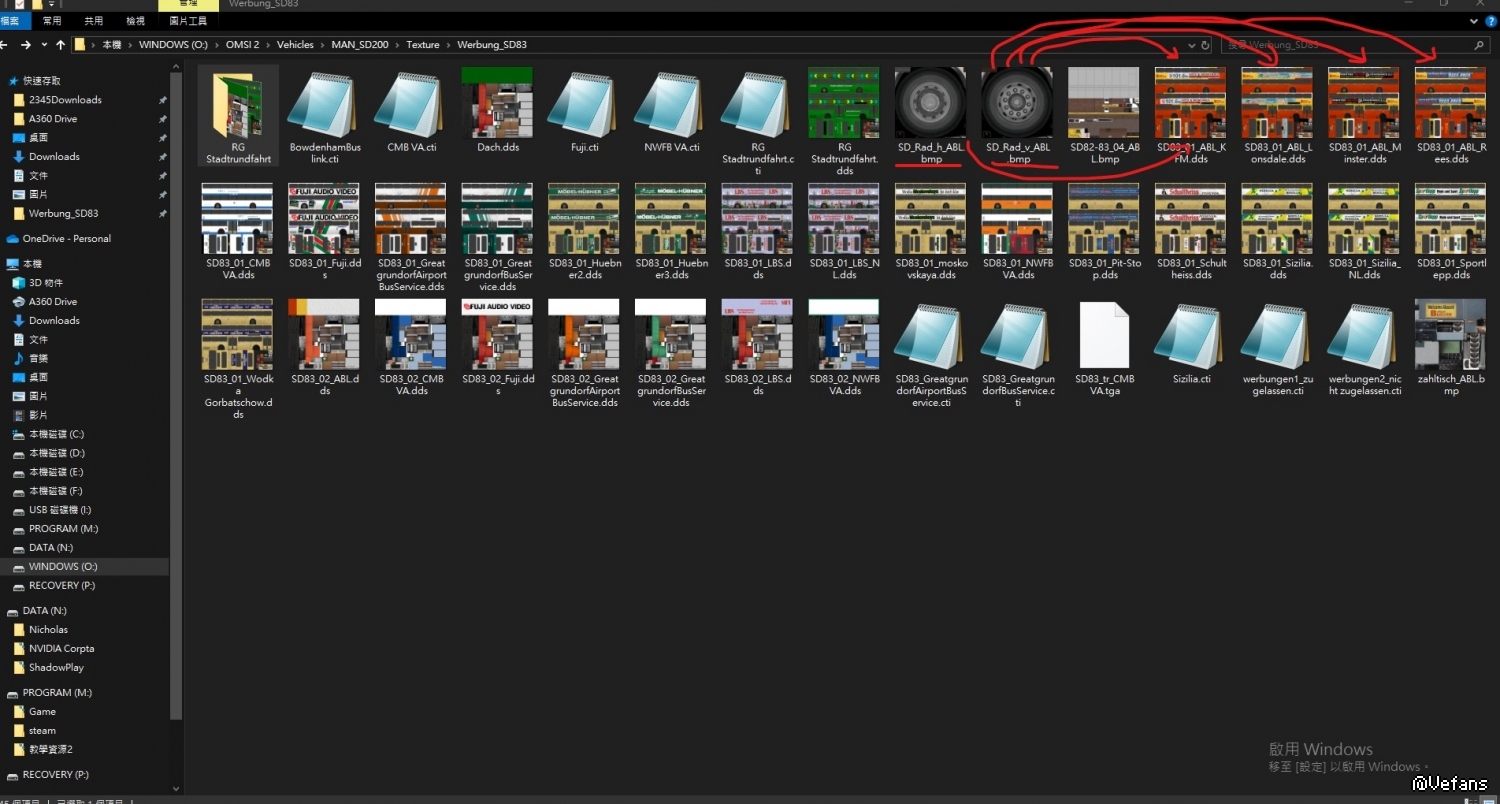Viewport: 1500px width, 804px height.
Task: Click the Back navigation arrow
Action: tap(4, 45)
